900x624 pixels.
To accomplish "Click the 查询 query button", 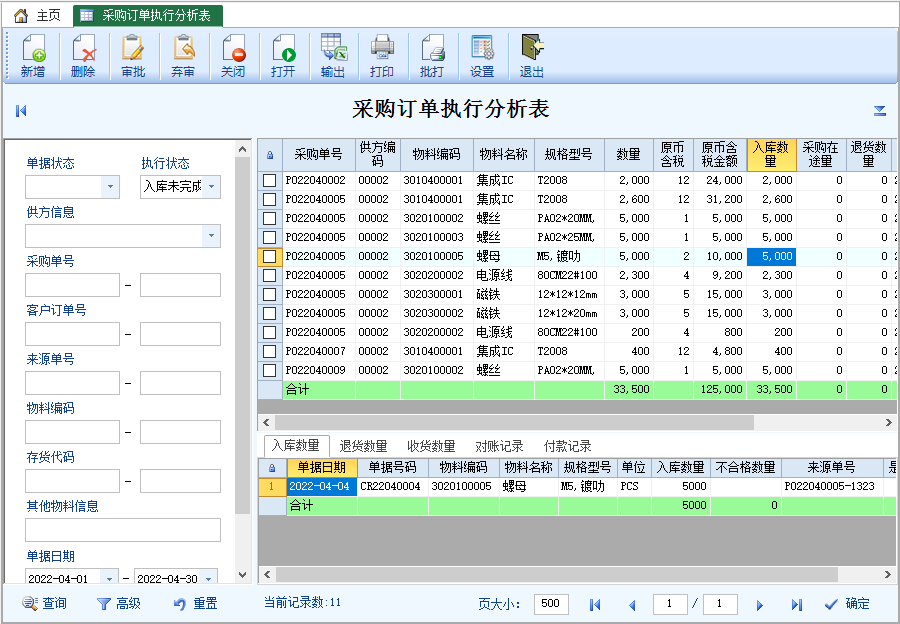I will [45, 603].
